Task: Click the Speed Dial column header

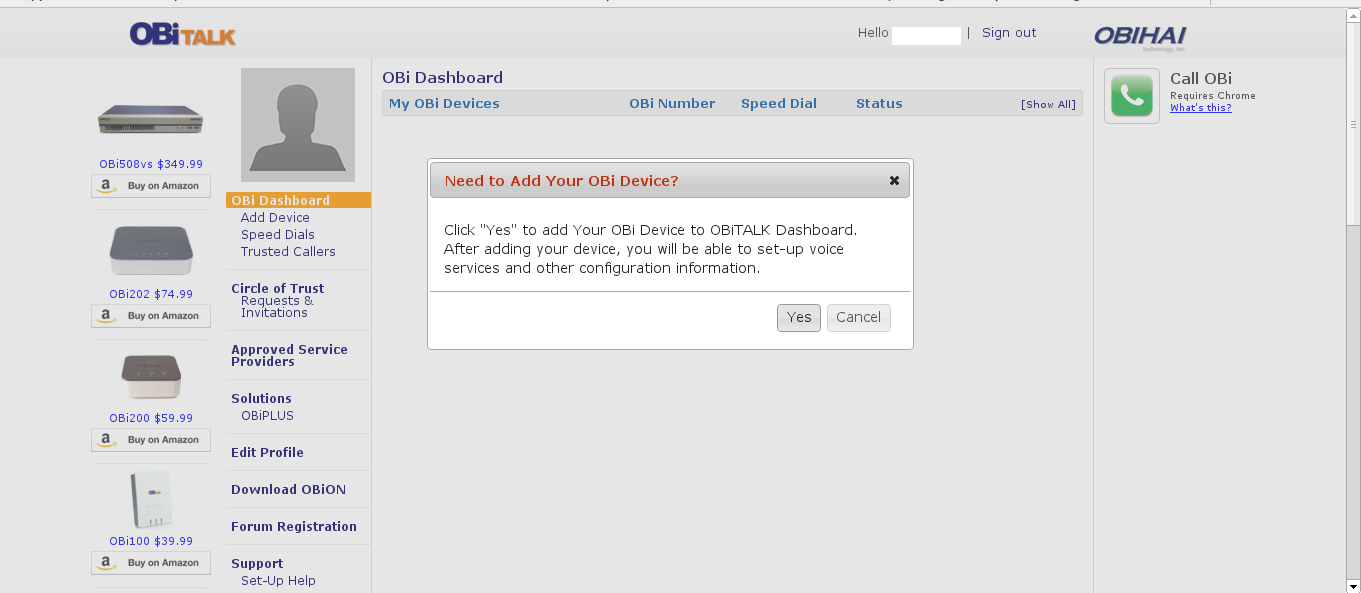Action: tap(779, 104)
